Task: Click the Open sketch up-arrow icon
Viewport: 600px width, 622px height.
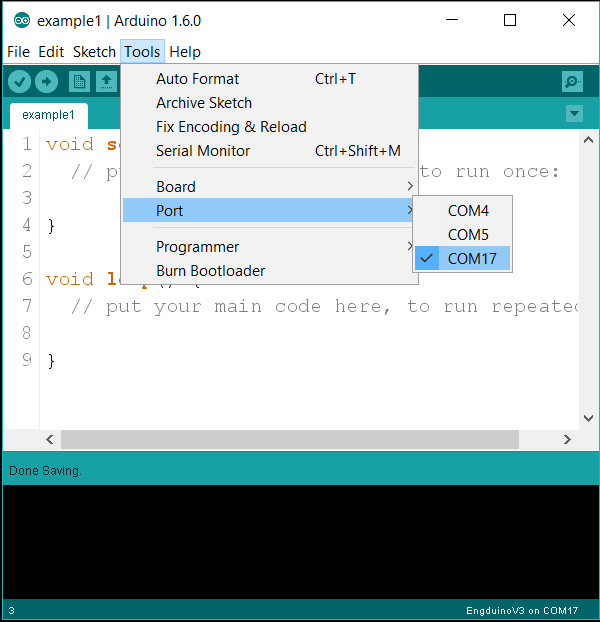Action: pyautogui.click(x=106, y=82)
